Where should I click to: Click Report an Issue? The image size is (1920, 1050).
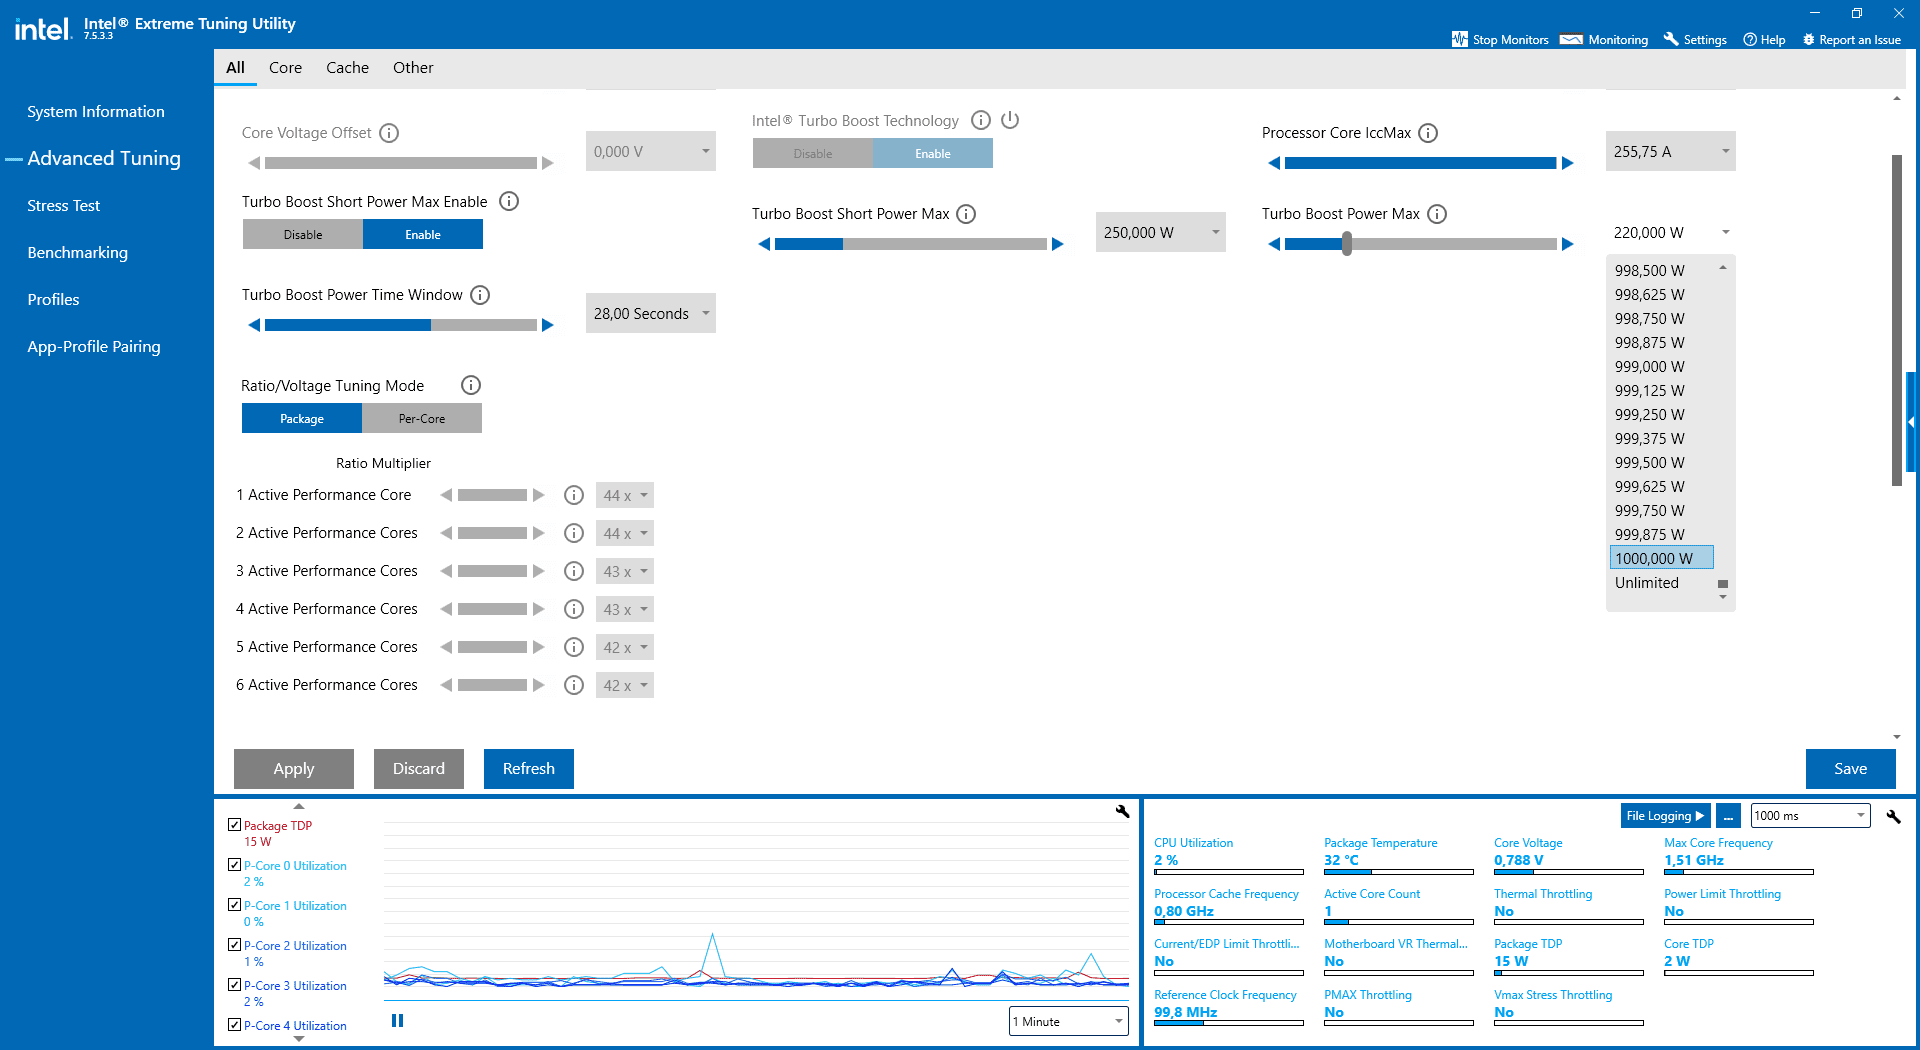point(1851,40)
